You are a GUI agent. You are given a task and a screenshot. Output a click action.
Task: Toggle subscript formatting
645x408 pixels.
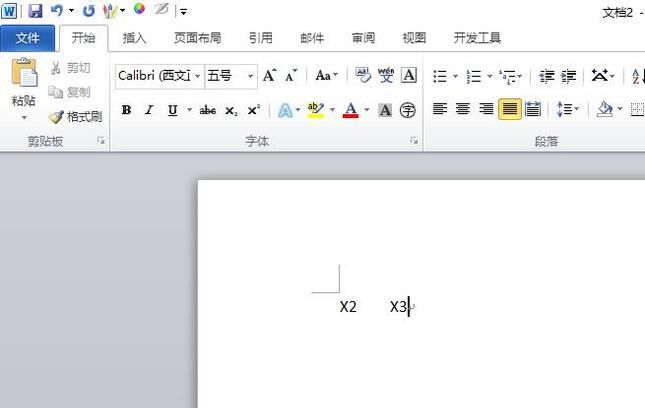click(x=231, y=110)
